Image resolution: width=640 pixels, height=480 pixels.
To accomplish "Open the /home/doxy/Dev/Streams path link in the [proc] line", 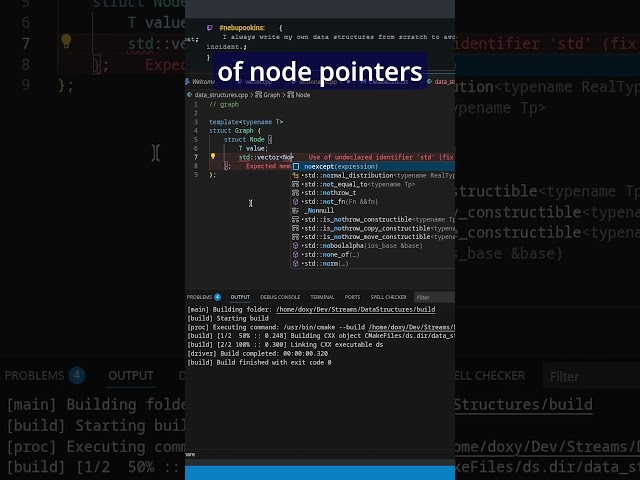I will [x=412, y=327].
